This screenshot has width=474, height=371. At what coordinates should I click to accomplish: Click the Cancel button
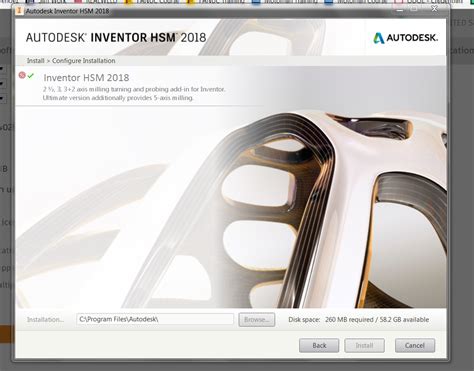[415, 346]
